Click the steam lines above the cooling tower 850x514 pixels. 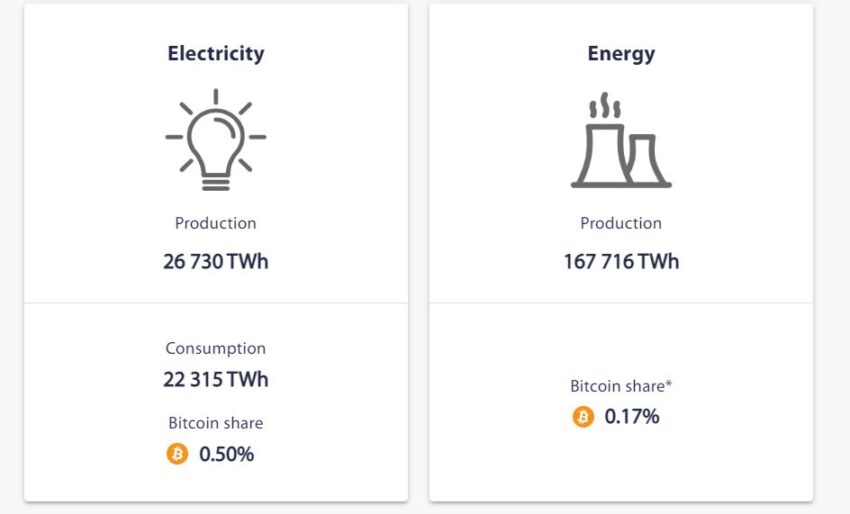tap(605, 106)
